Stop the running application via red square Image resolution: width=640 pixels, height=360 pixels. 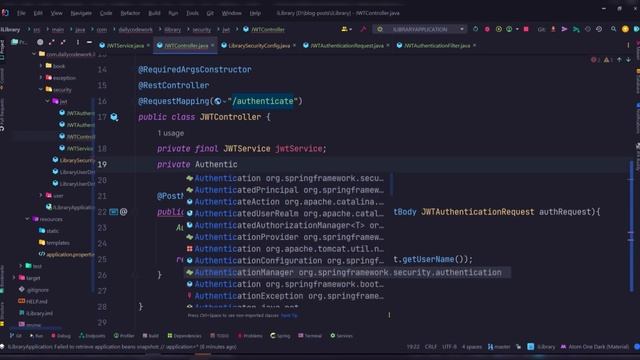[x=526, y=29]
